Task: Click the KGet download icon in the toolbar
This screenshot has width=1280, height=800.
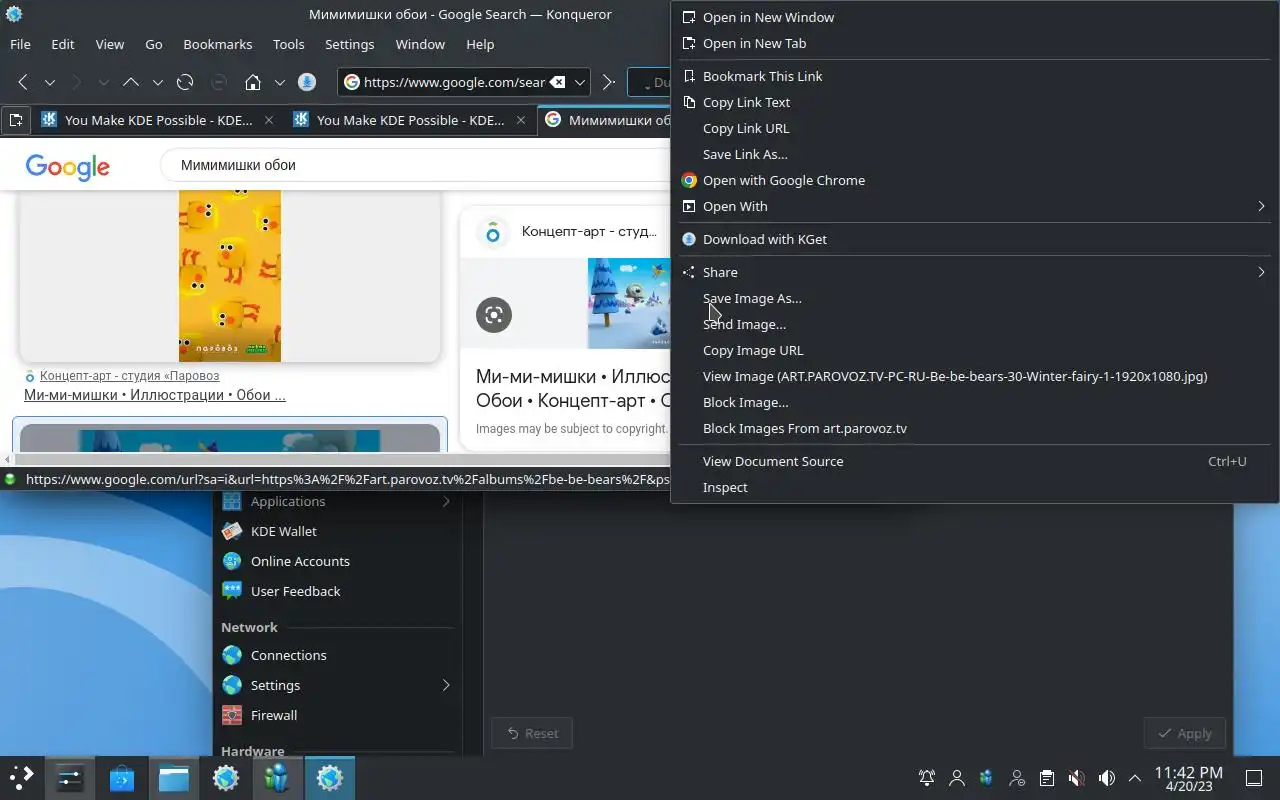Action: tap(307, 82)
